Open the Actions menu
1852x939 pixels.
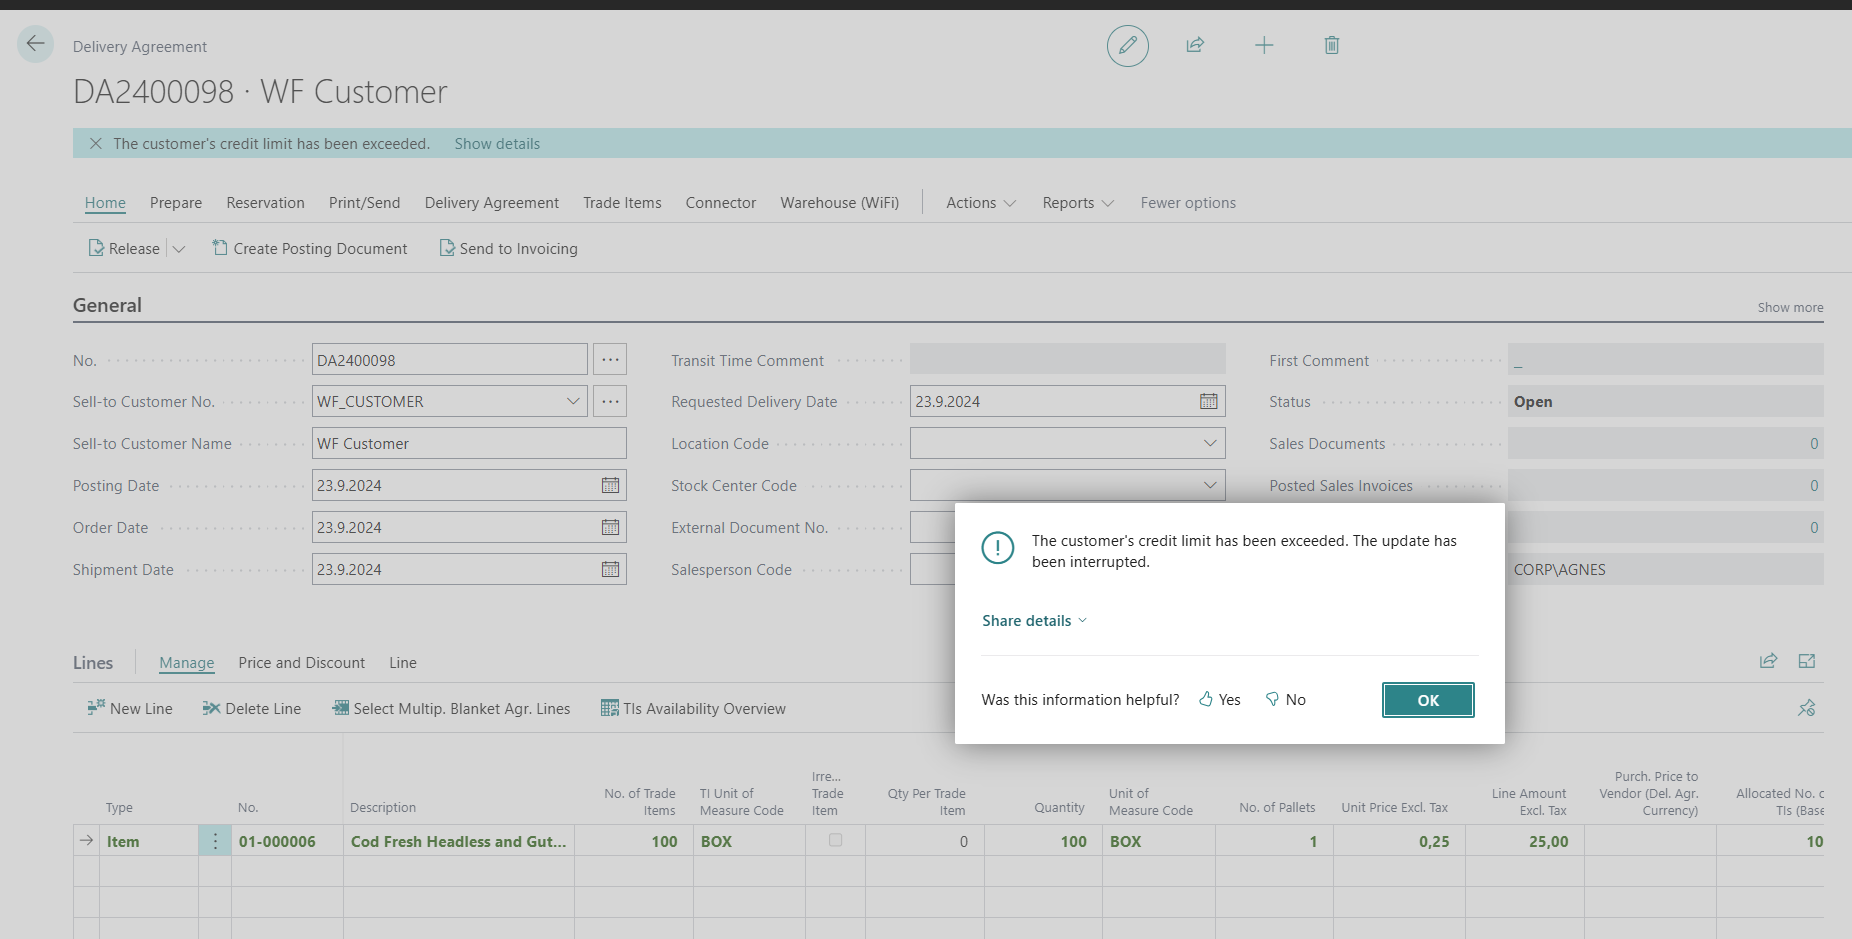pos(980,203)
